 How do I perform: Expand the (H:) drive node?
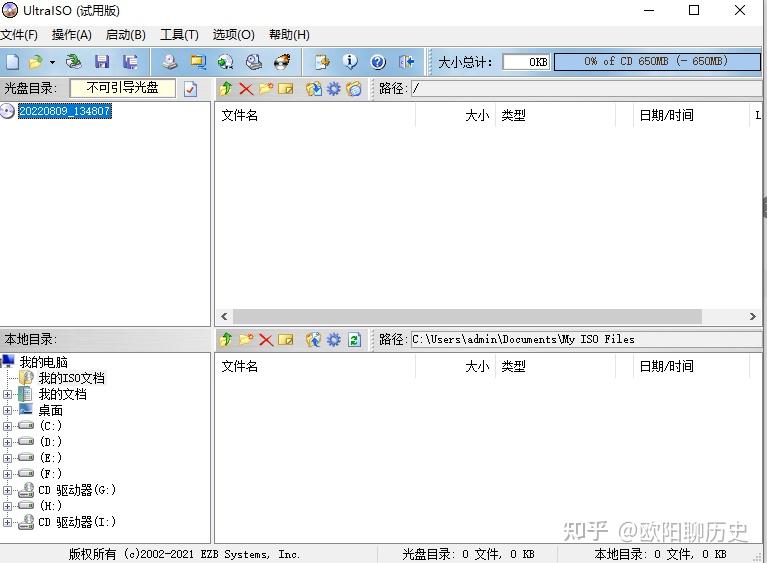point(7,506)
